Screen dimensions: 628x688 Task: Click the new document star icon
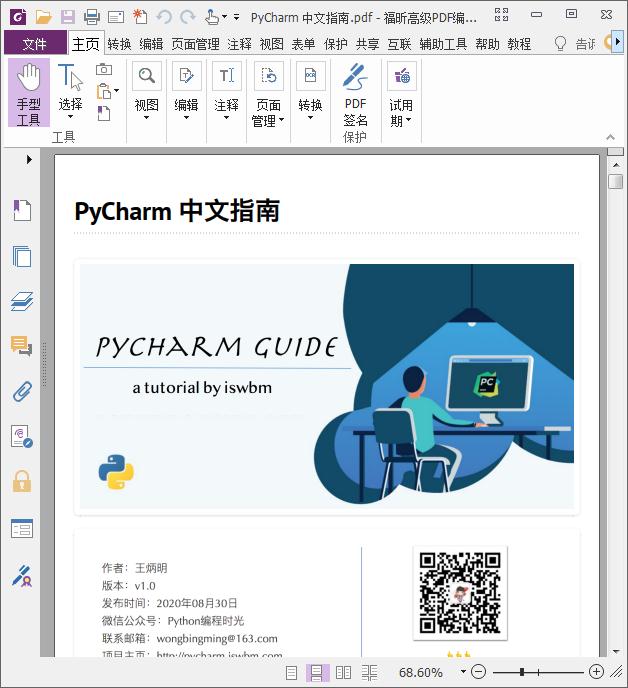point(140,17)
